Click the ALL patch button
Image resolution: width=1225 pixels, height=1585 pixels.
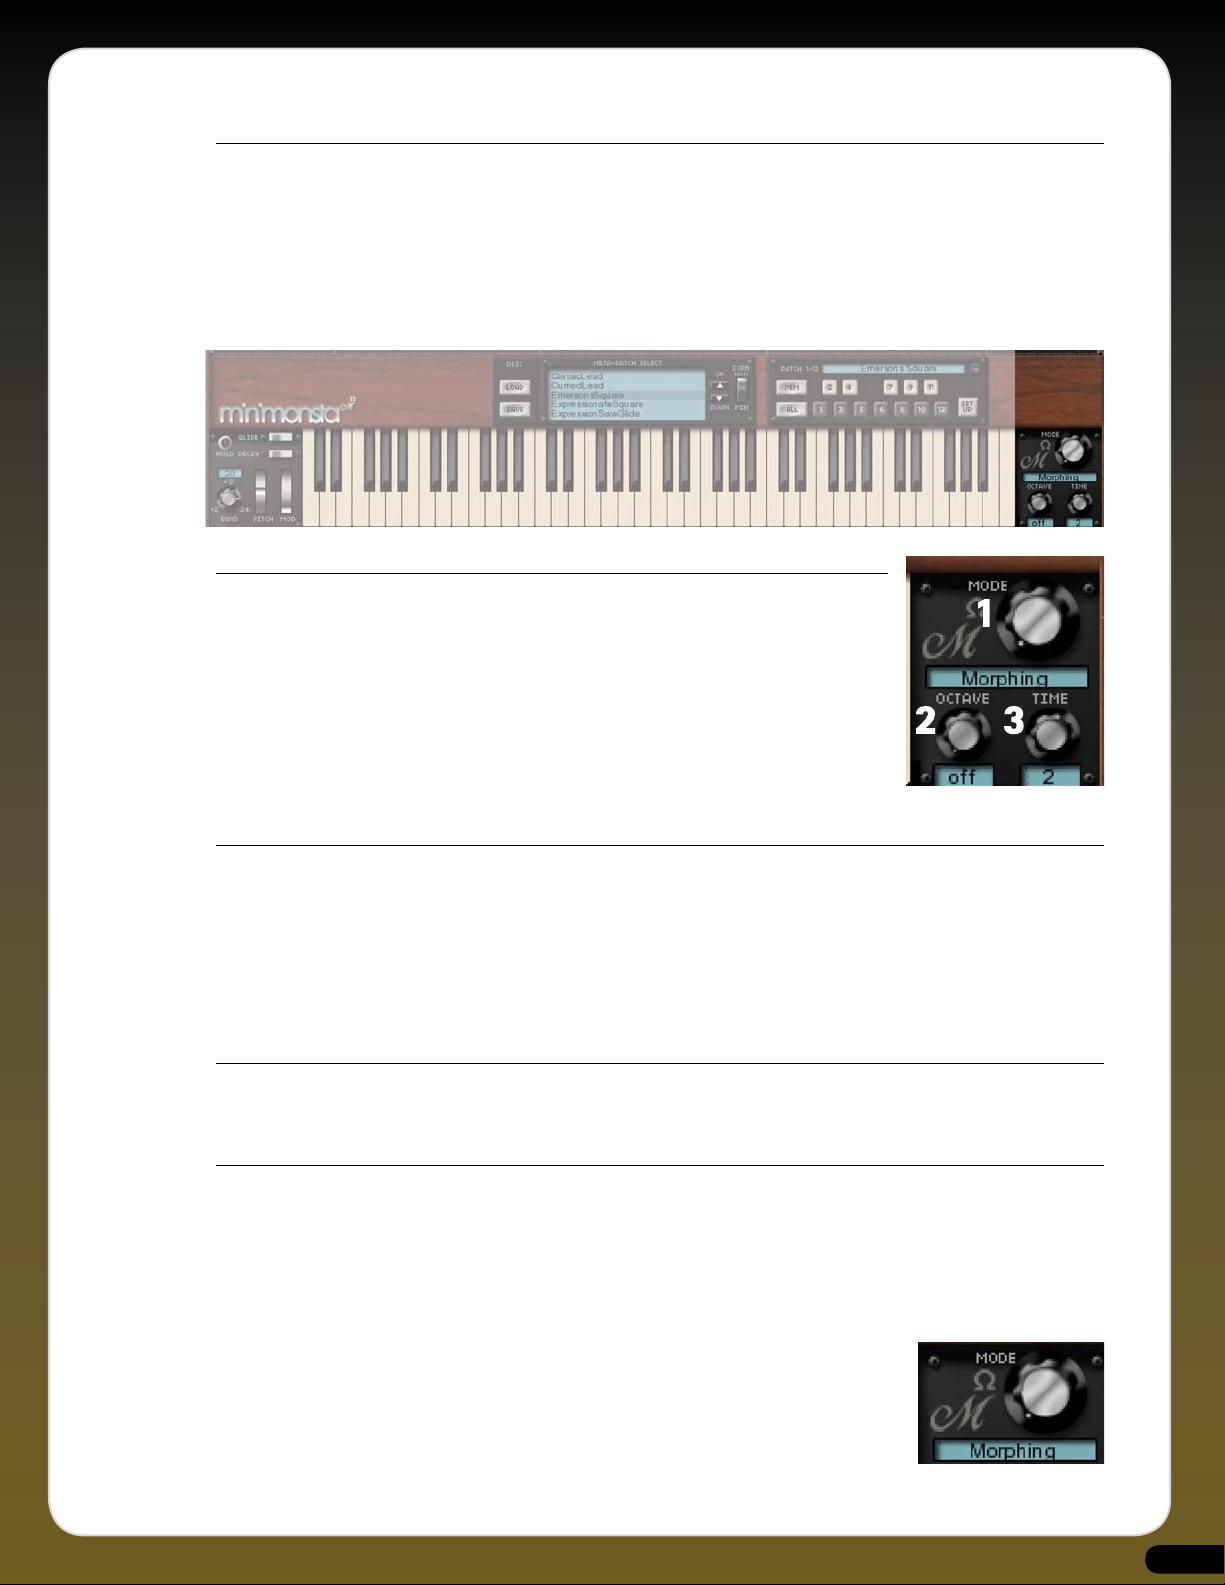click(x=791, y=409)
